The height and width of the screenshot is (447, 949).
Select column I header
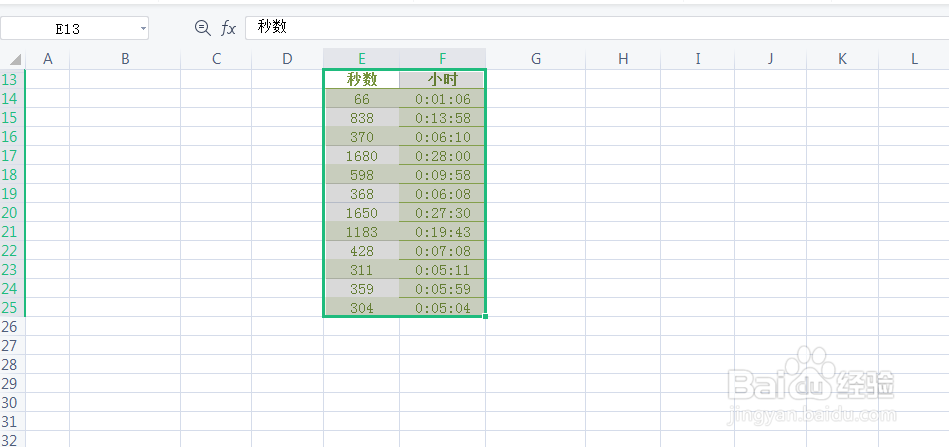pos(697,59)
